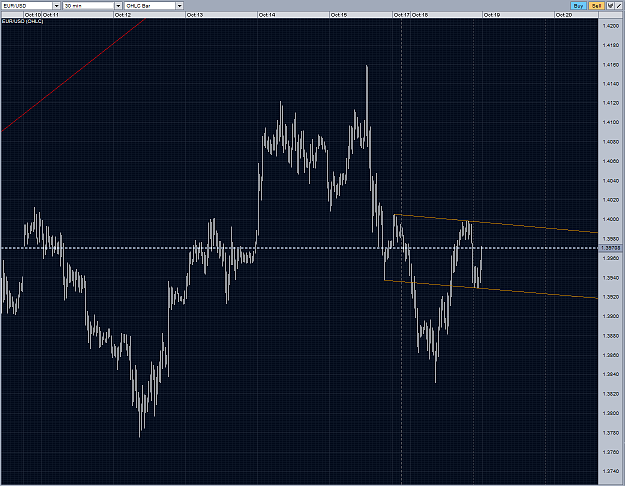
Task: Click the current price tag 1.39738
Action: [x=611, y=248]
